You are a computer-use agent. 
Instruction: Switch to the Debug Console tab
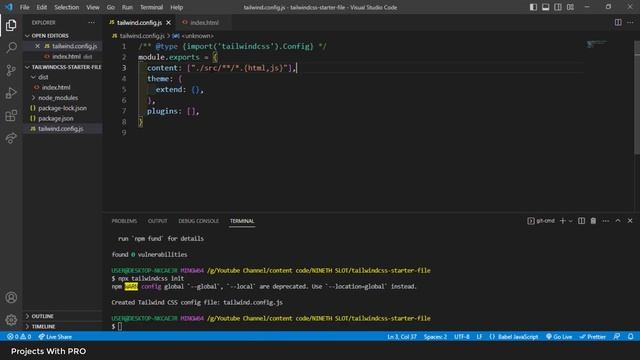coord(198,221)
